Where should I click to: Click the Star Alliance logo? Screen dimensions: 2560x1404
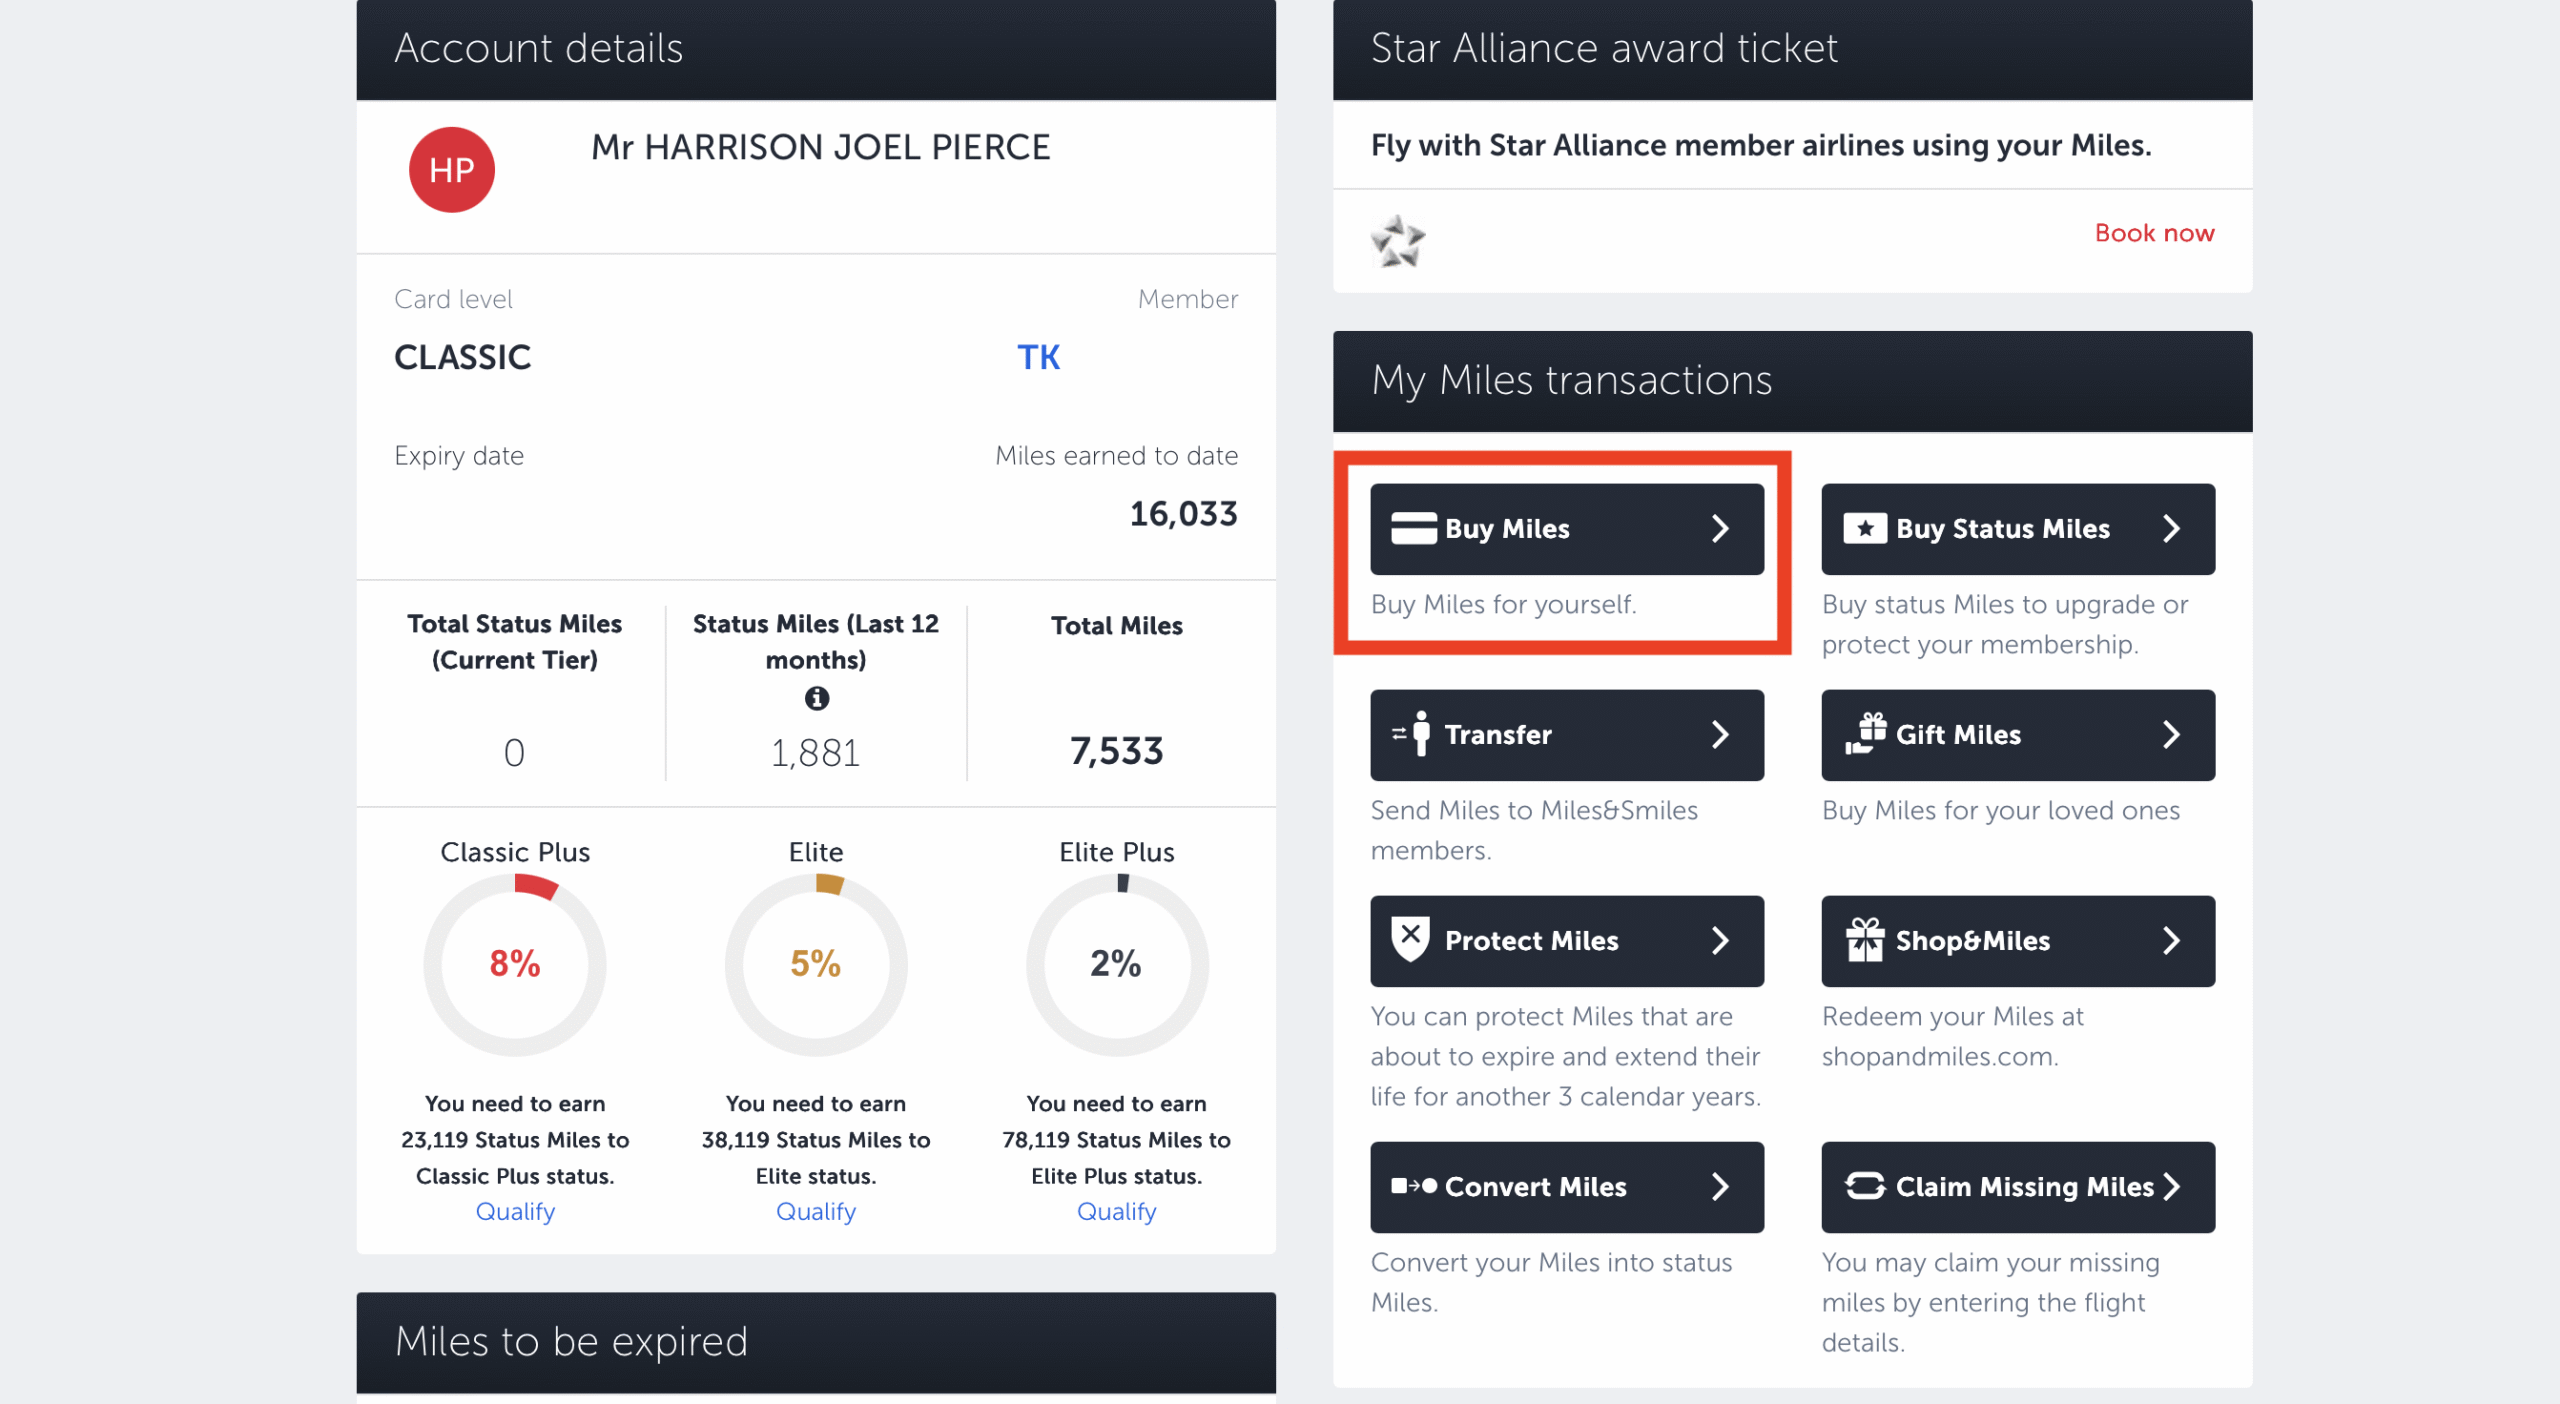point(1397,241)
